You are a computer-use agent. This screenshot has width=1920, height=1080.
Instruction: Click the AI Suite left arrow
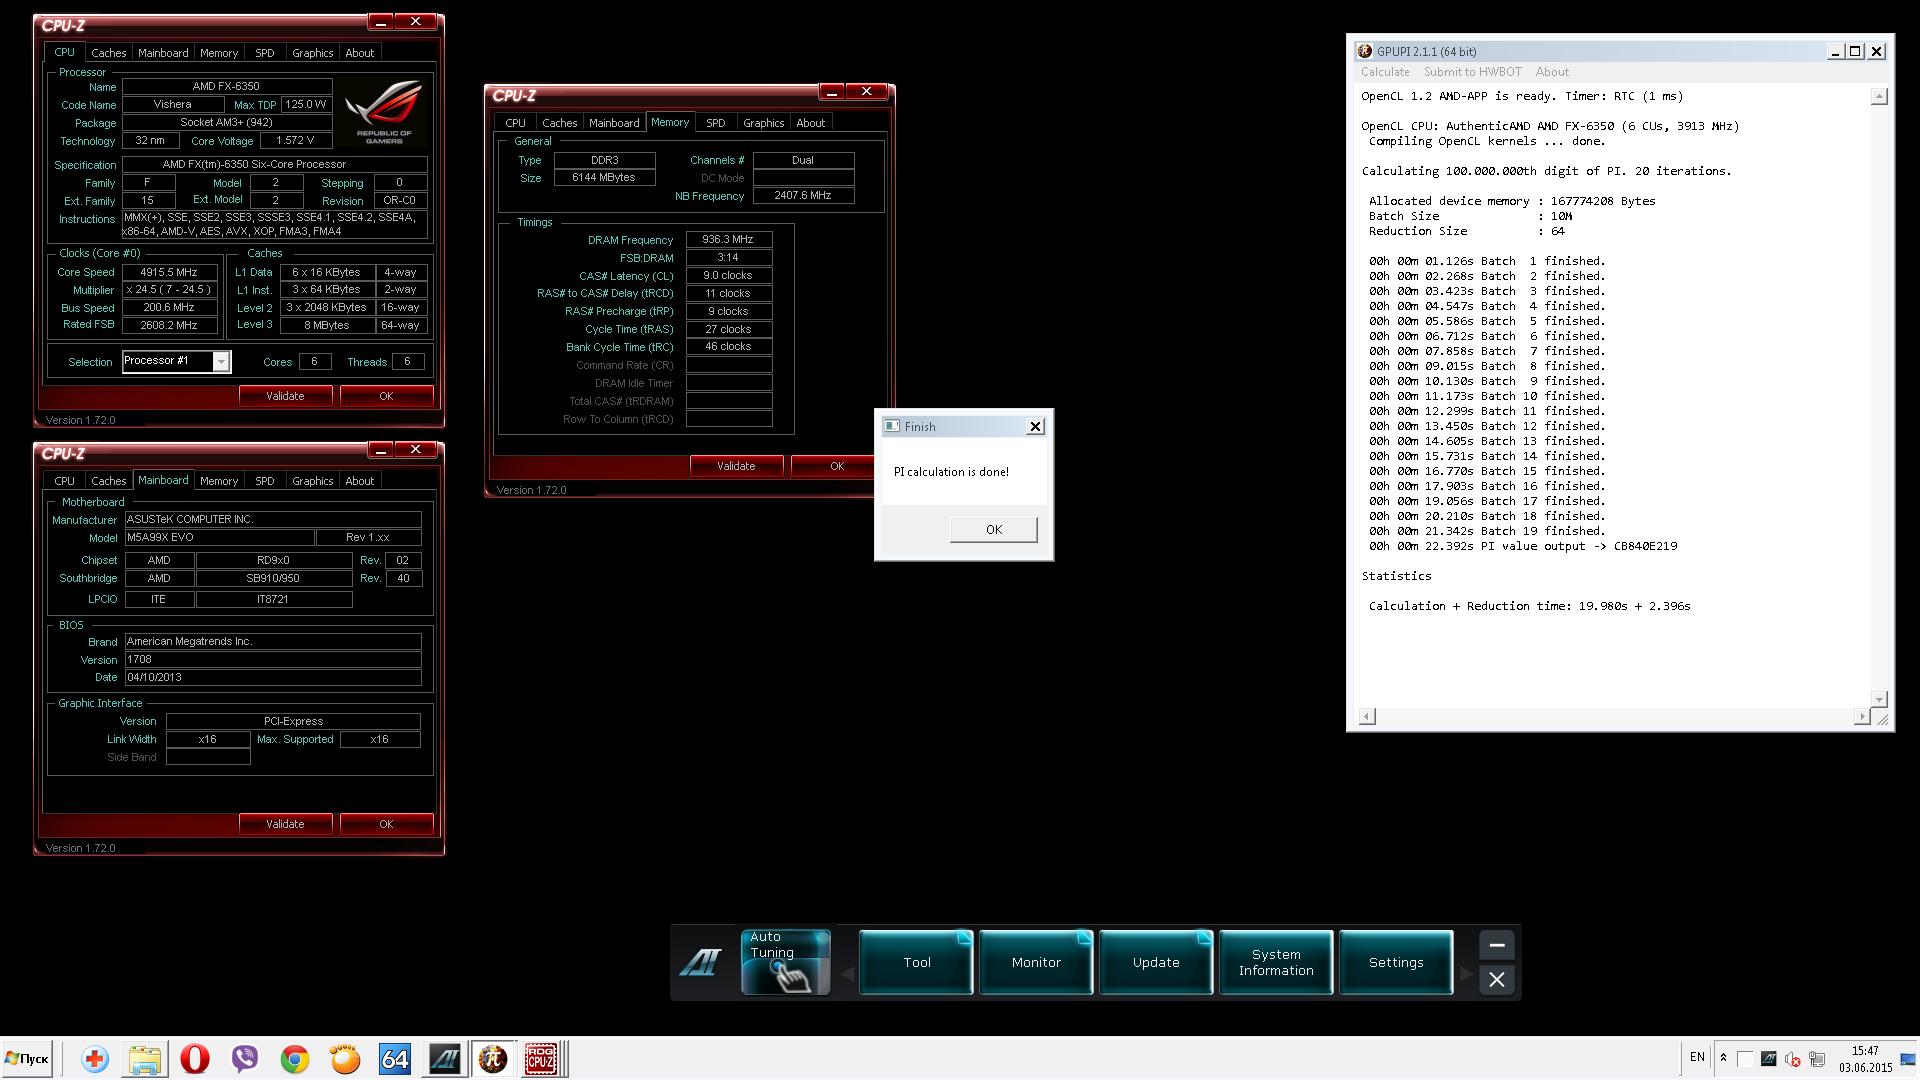847,973
